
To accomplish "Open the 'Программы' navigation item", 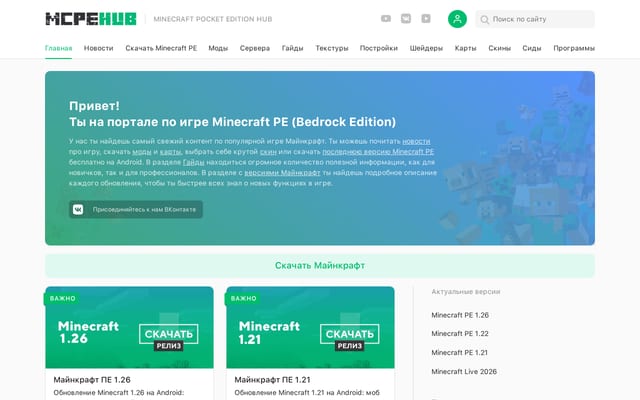I will 574,48.
